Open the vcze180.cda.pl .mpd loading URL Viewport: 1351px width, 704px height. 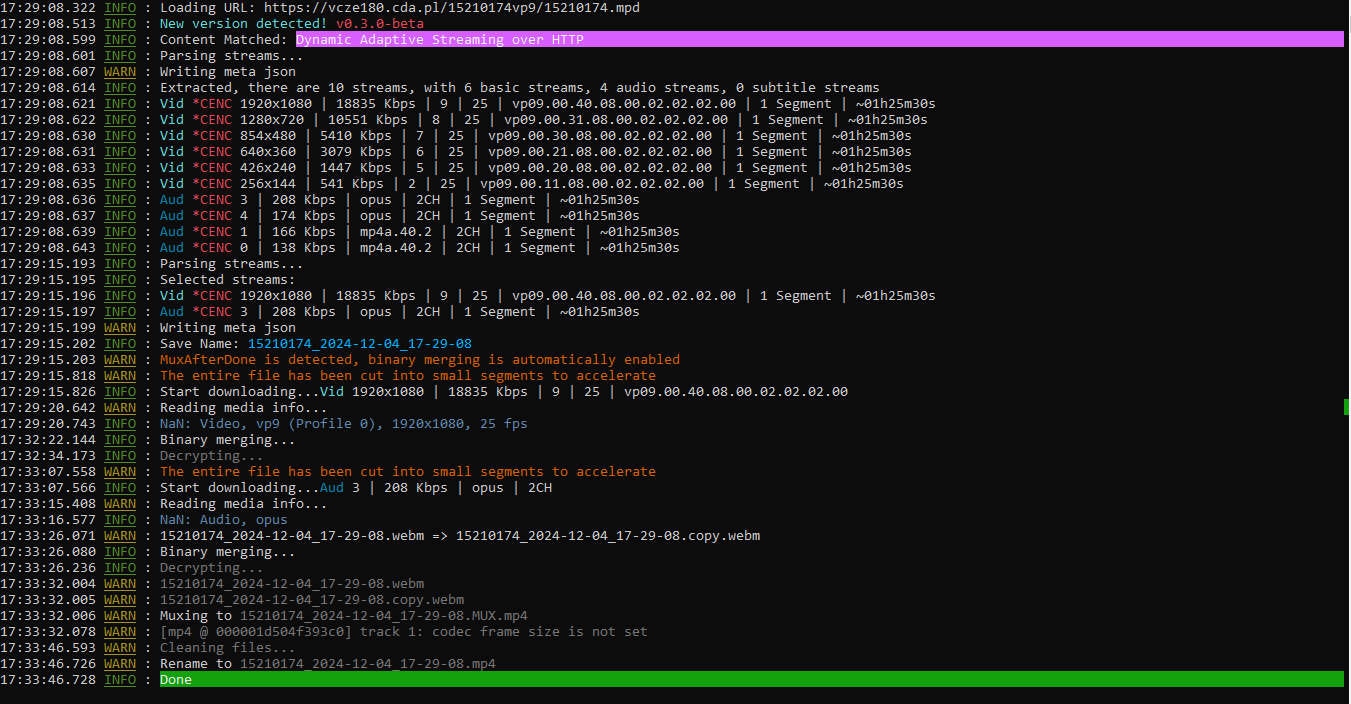(x=452, y=8)
